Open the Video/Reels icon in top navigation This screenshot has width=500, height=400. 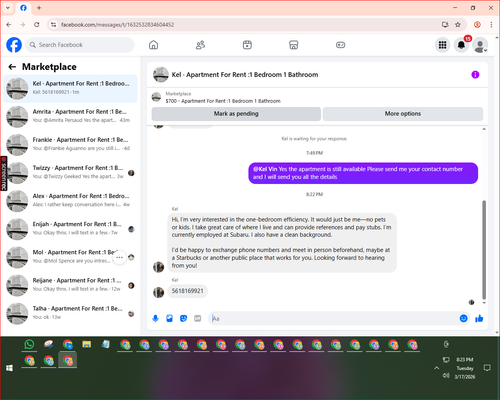(247, 45)
